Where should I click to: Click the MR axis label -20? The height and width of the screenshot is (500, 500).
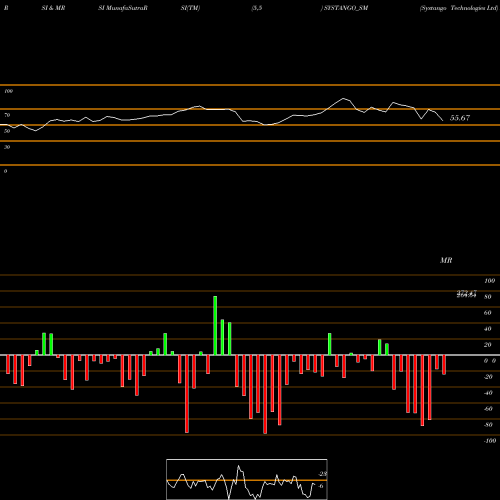(488, 377)
